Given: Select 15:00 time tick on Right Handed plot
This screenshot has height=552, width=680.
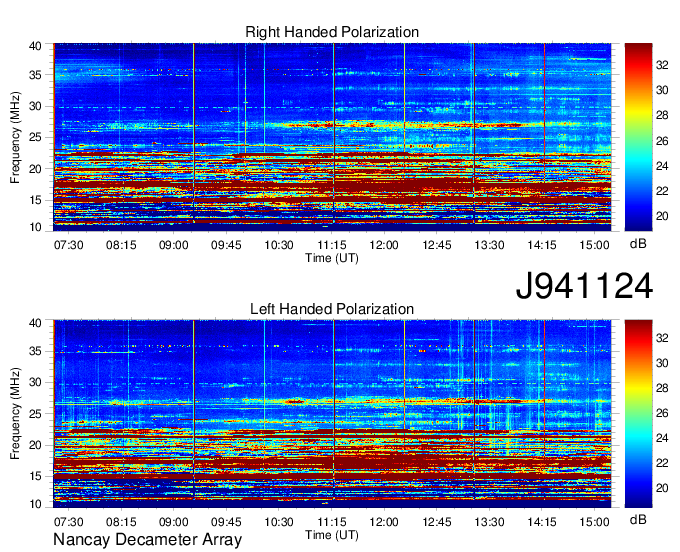Looking at the screenshot, I should click(x=595, y=245).
